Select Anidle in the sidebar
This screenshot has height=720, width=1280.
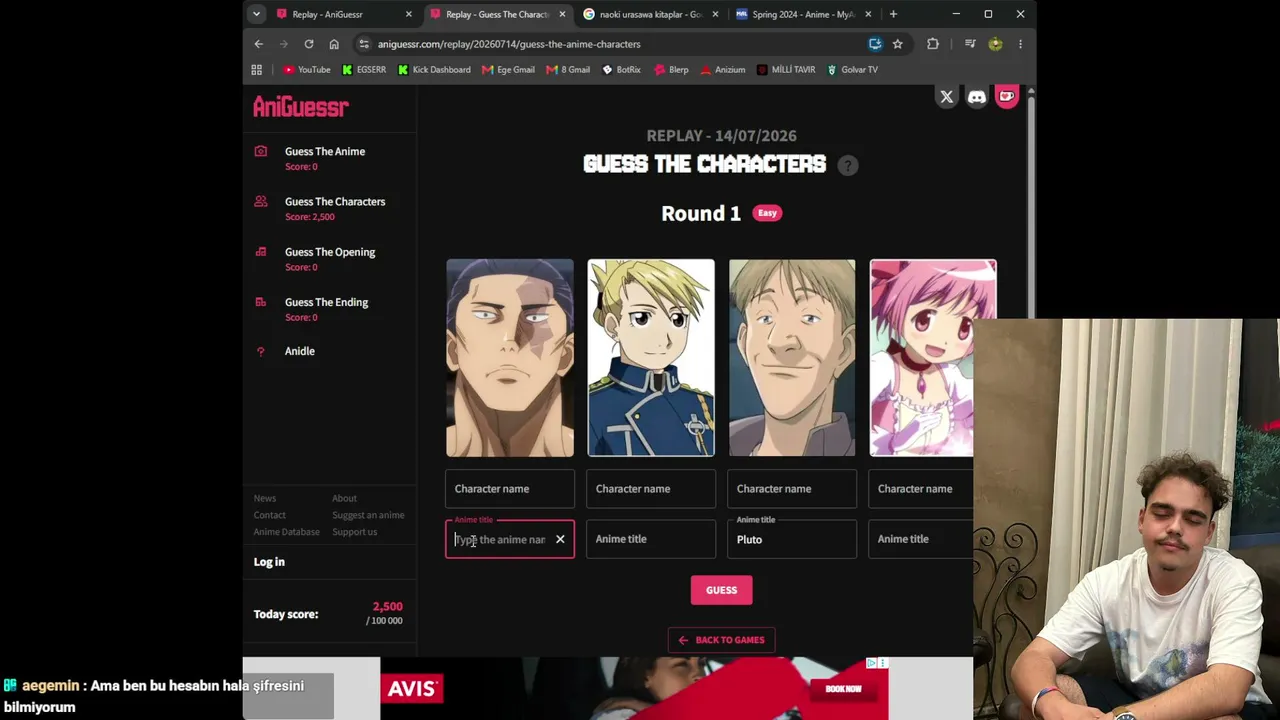[300, 351]
